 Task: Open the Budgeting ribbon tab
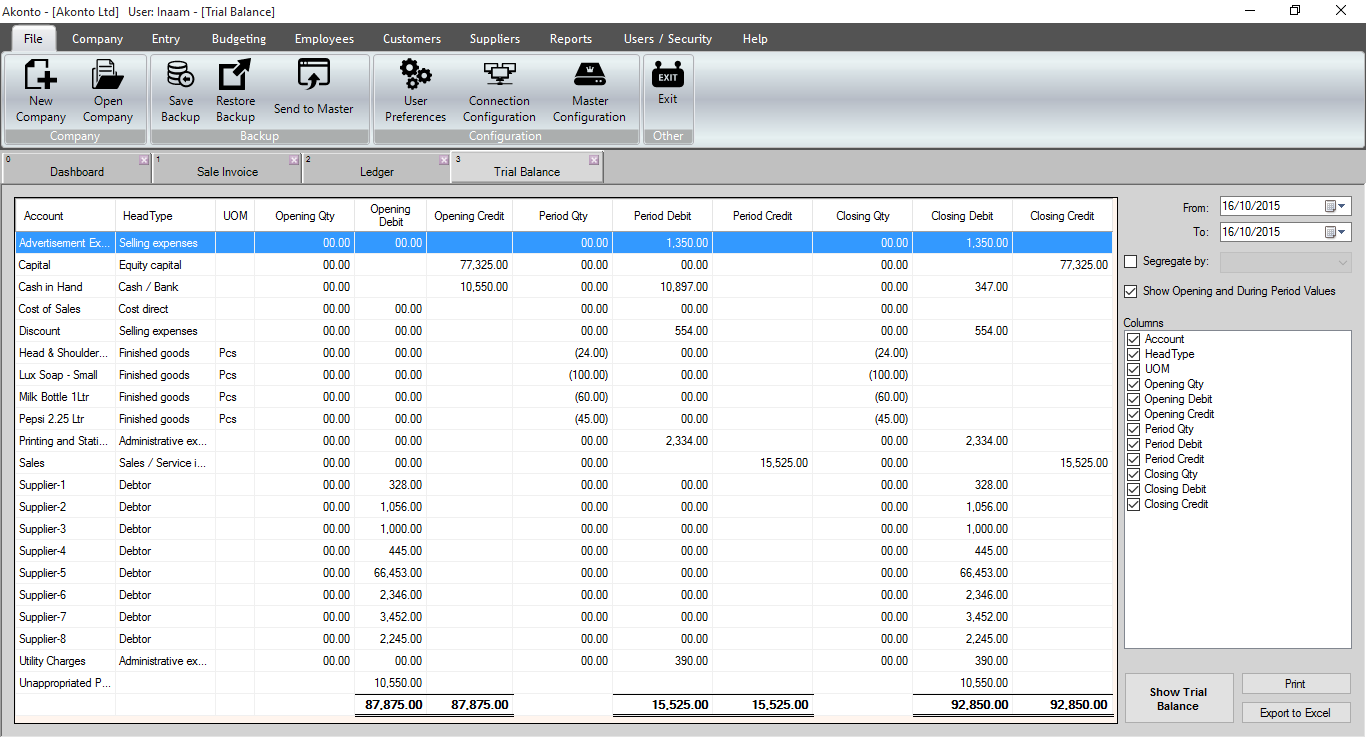(x=239, y=39)
